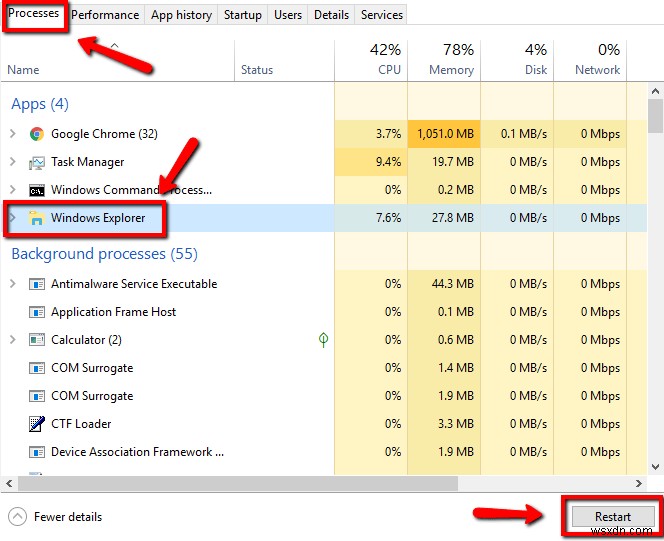The image size is (664, 541).
Task: Click the Task Manager process icon
Action: pyautogui.click(x=37, y=163)
